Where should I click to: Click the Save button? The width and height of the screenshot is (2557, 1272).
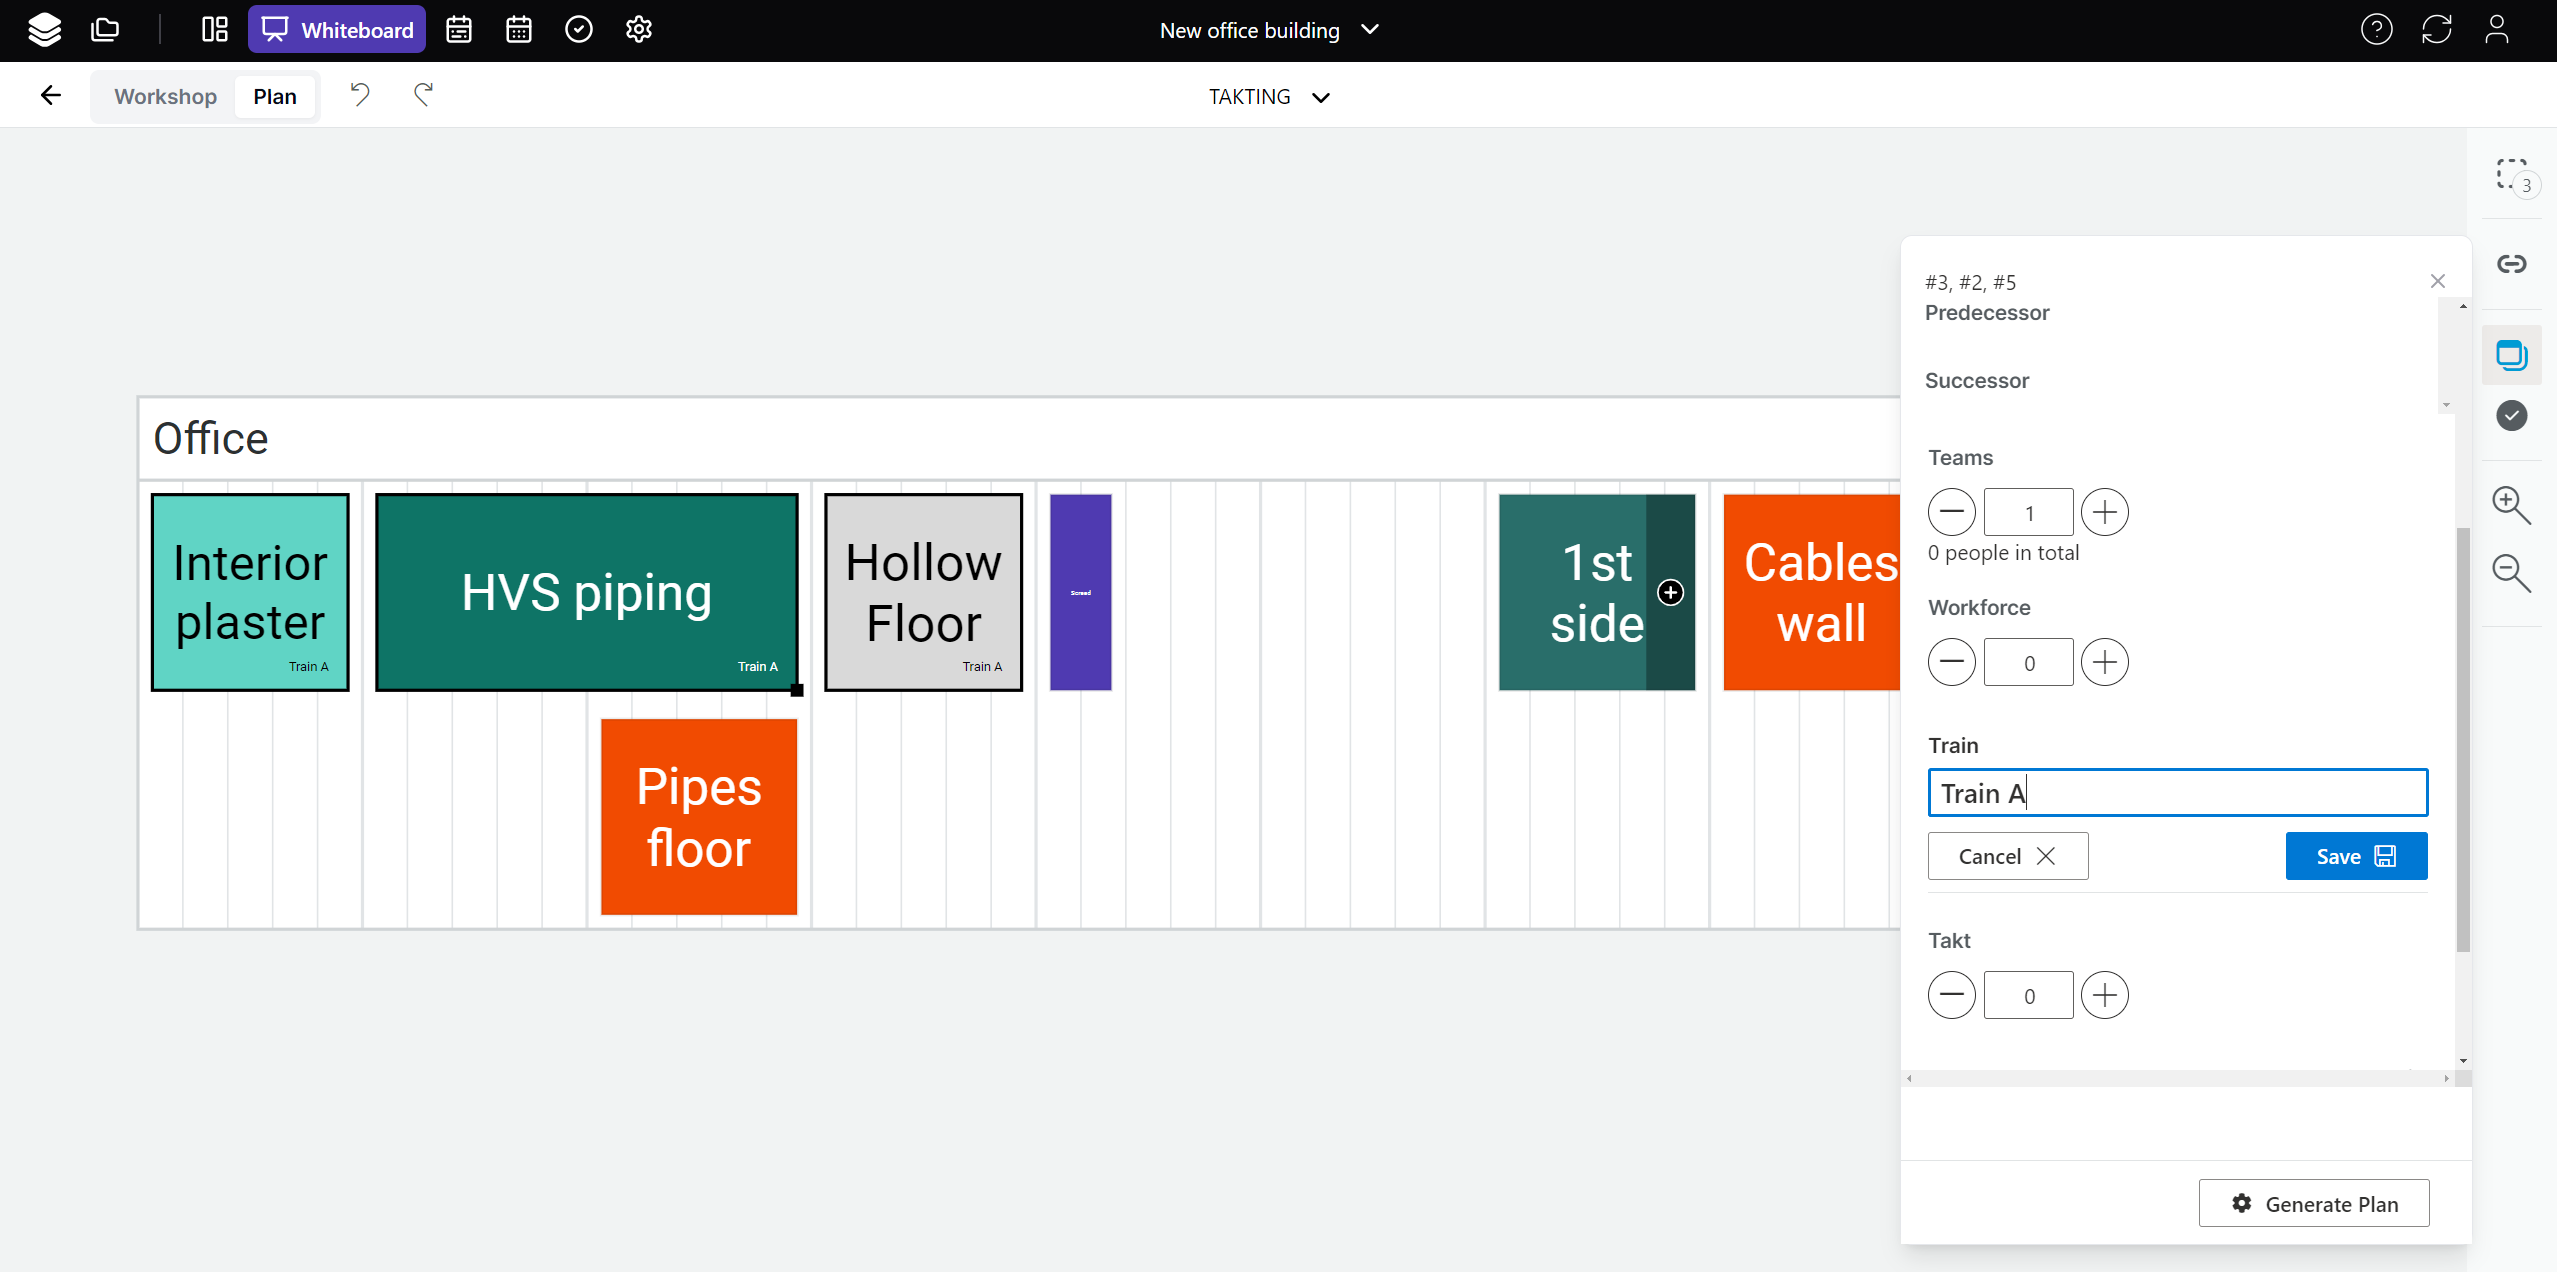[x=2355, y=856]
